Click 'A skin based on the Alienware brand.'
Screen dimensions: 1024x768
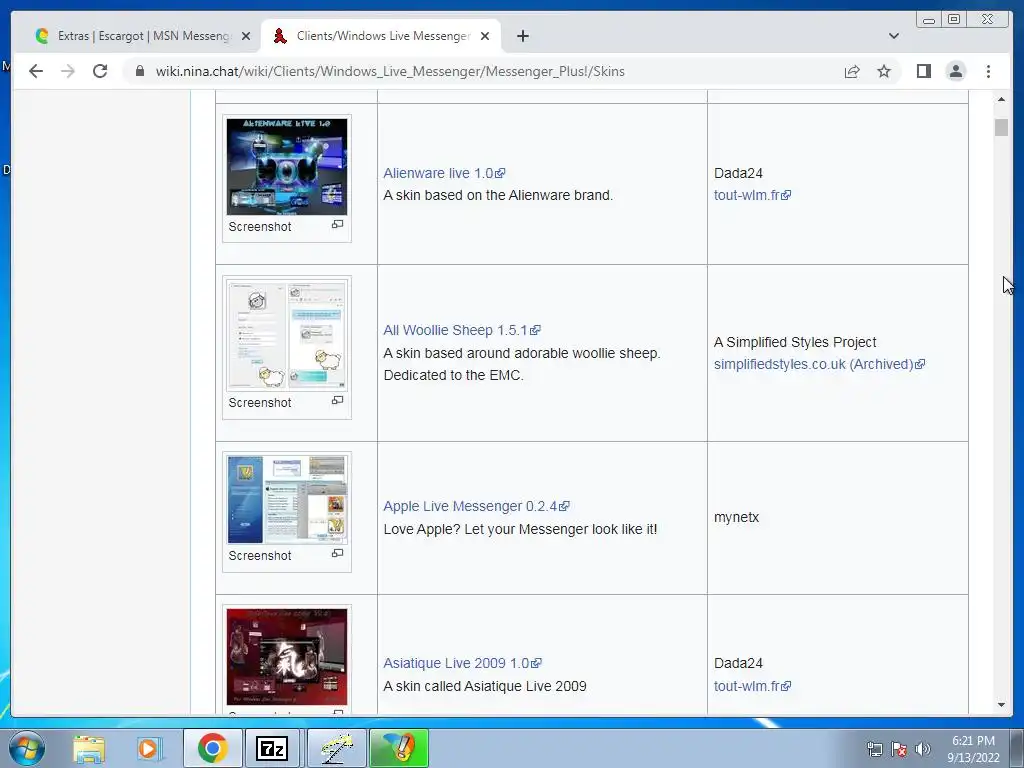pos(498,195)
